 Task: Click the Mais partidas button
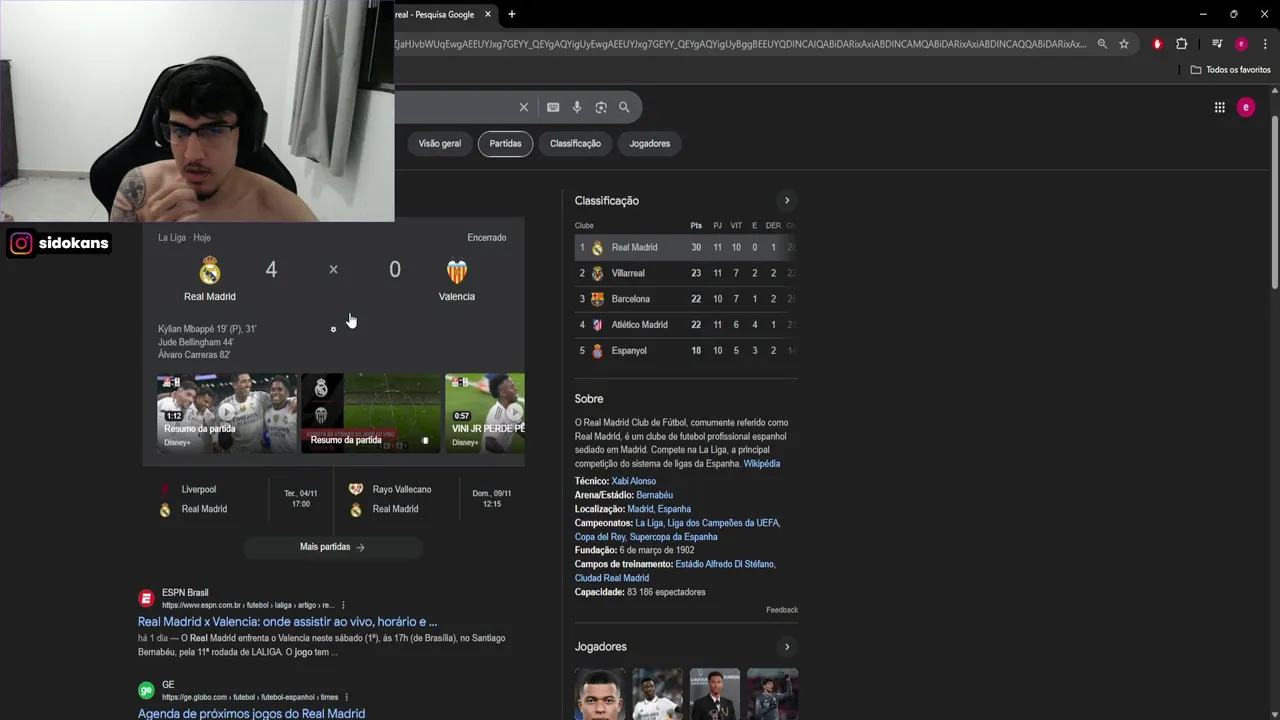coord(333,547)
